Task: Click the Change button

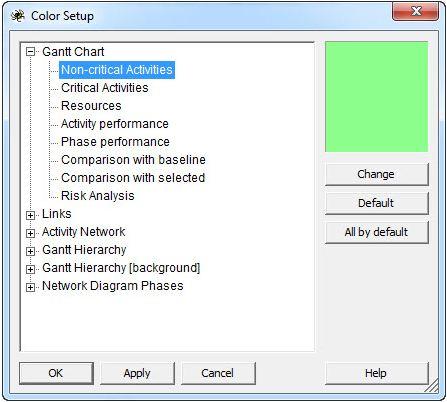Action: tap(377, 174)
